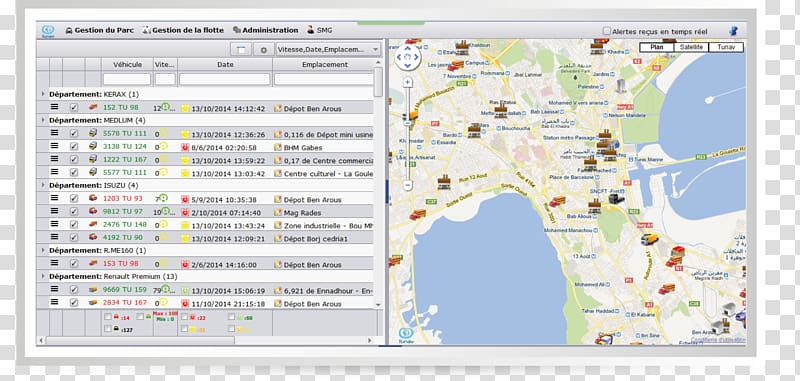The image size is (800, 381).
Task: Open the SMG user menu
Action: [319, 30]
